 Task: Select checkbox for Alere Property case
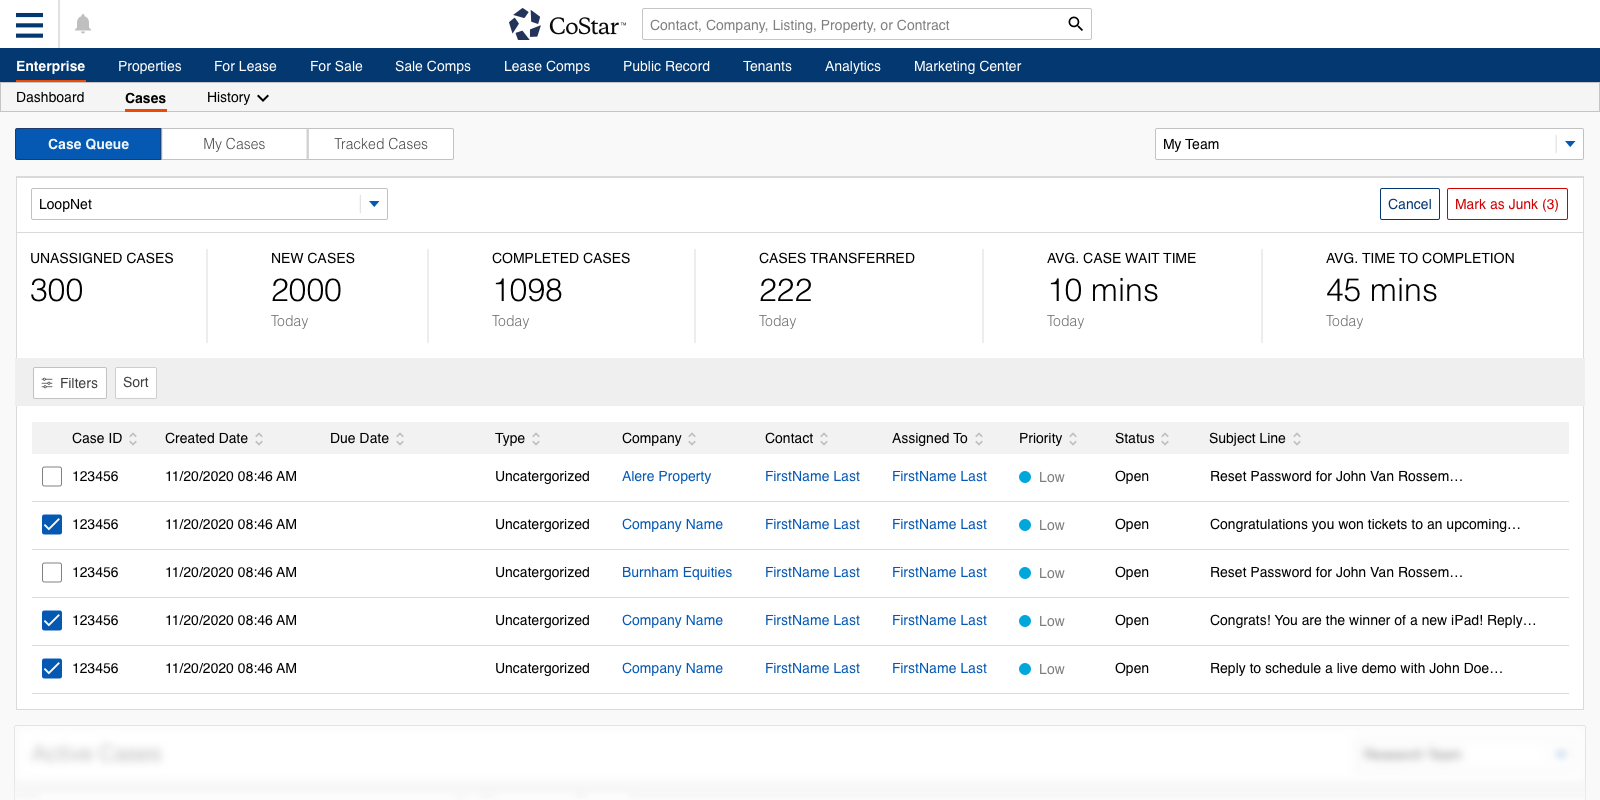tap(52, 477)
